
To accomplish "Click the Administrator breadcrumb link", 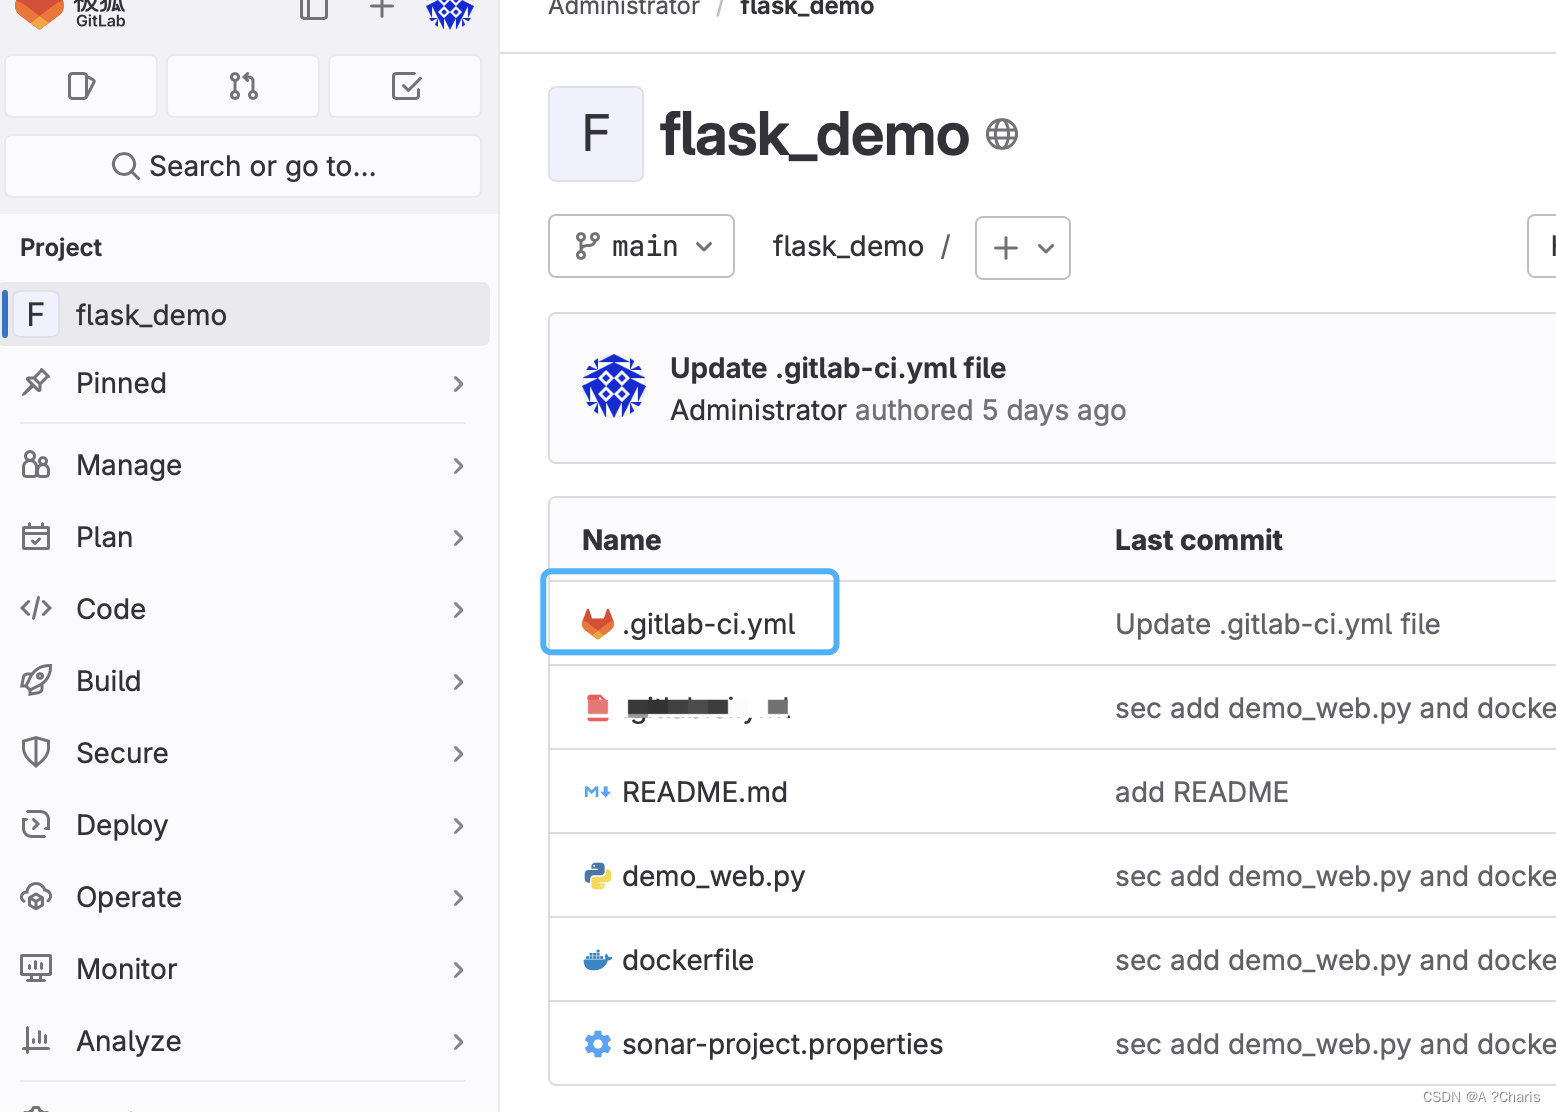I will [x=623, y=8].
